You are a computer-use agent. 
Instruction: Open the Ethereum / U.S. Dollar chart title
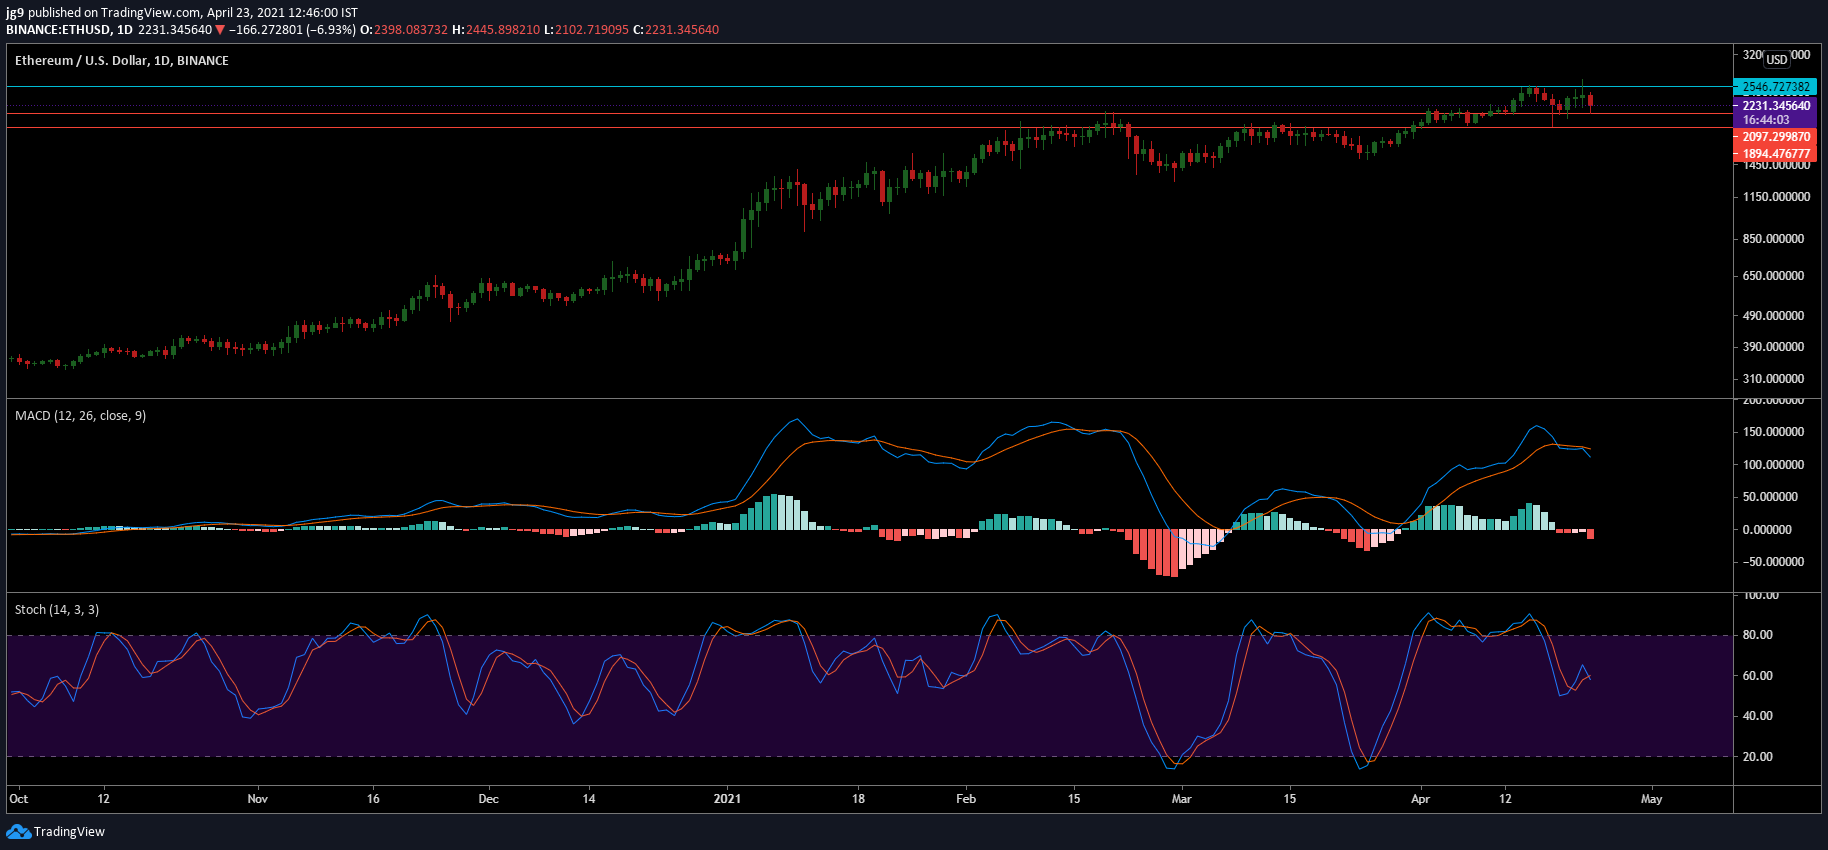[122, 61]
